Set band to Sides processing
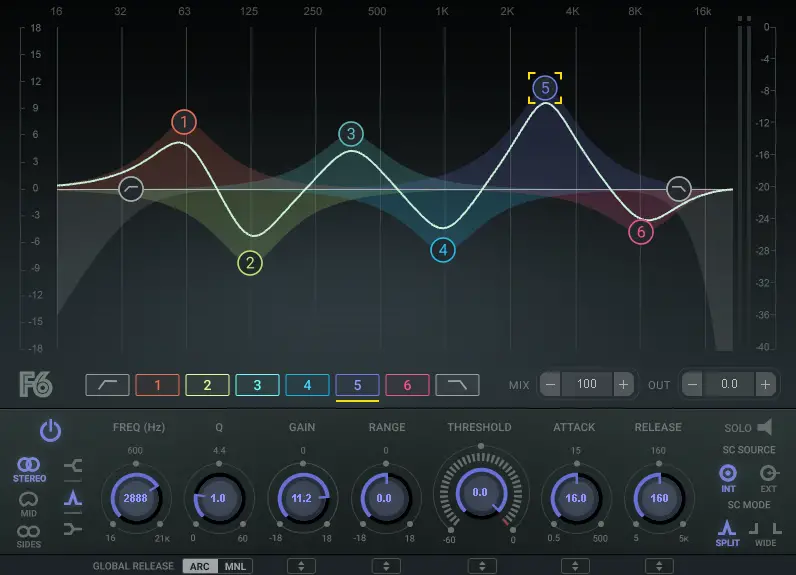Screen dimensions: 796x575 [28, 536]
